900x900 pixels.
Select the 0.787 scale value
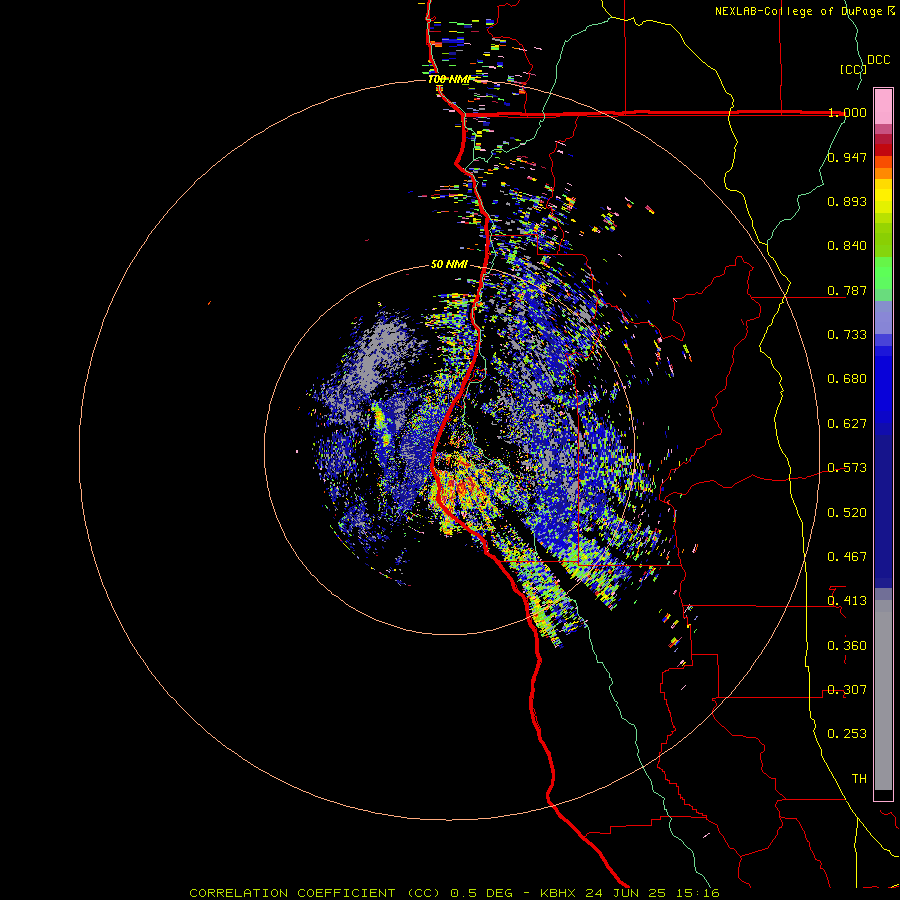pos(847,290)
